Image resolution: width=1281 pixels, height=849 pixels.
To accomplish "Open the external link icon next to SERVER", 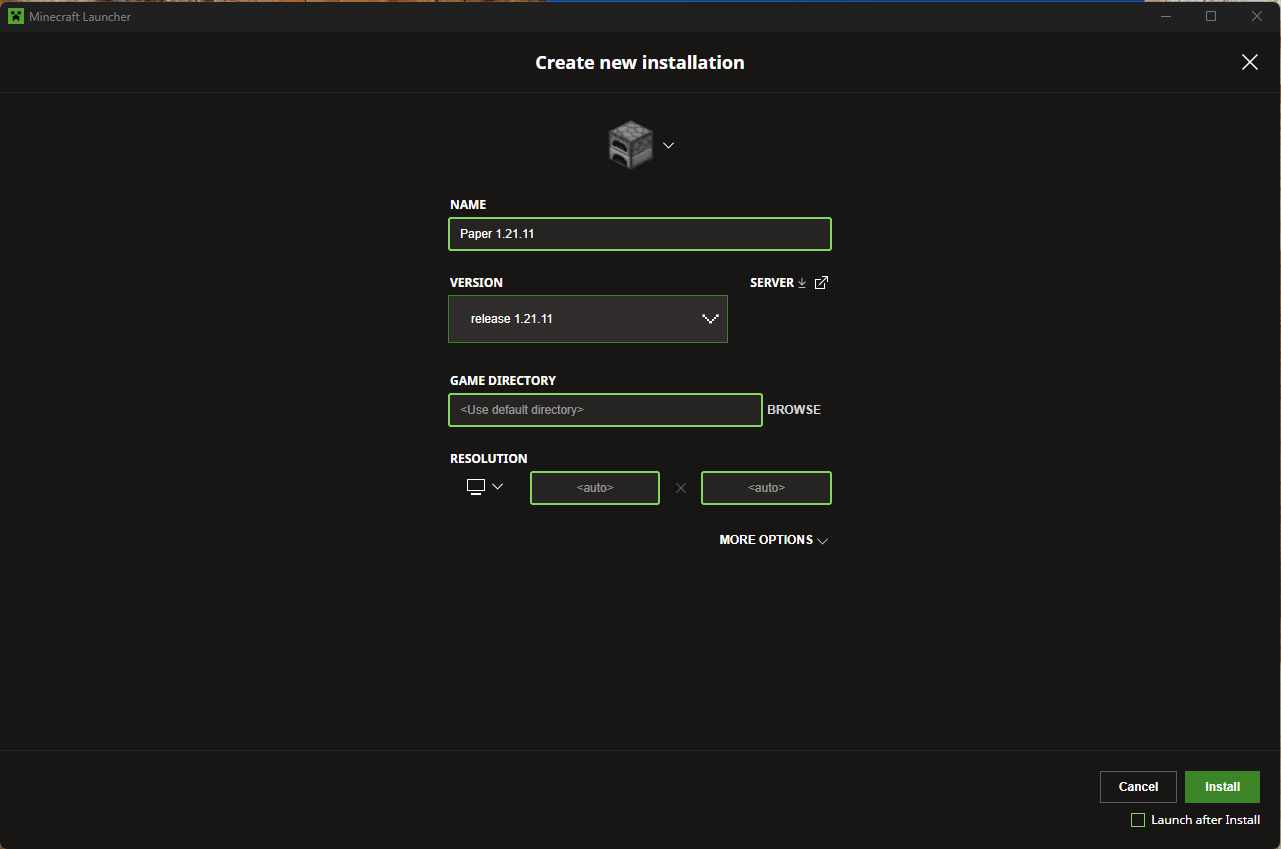I will (821, 283).
